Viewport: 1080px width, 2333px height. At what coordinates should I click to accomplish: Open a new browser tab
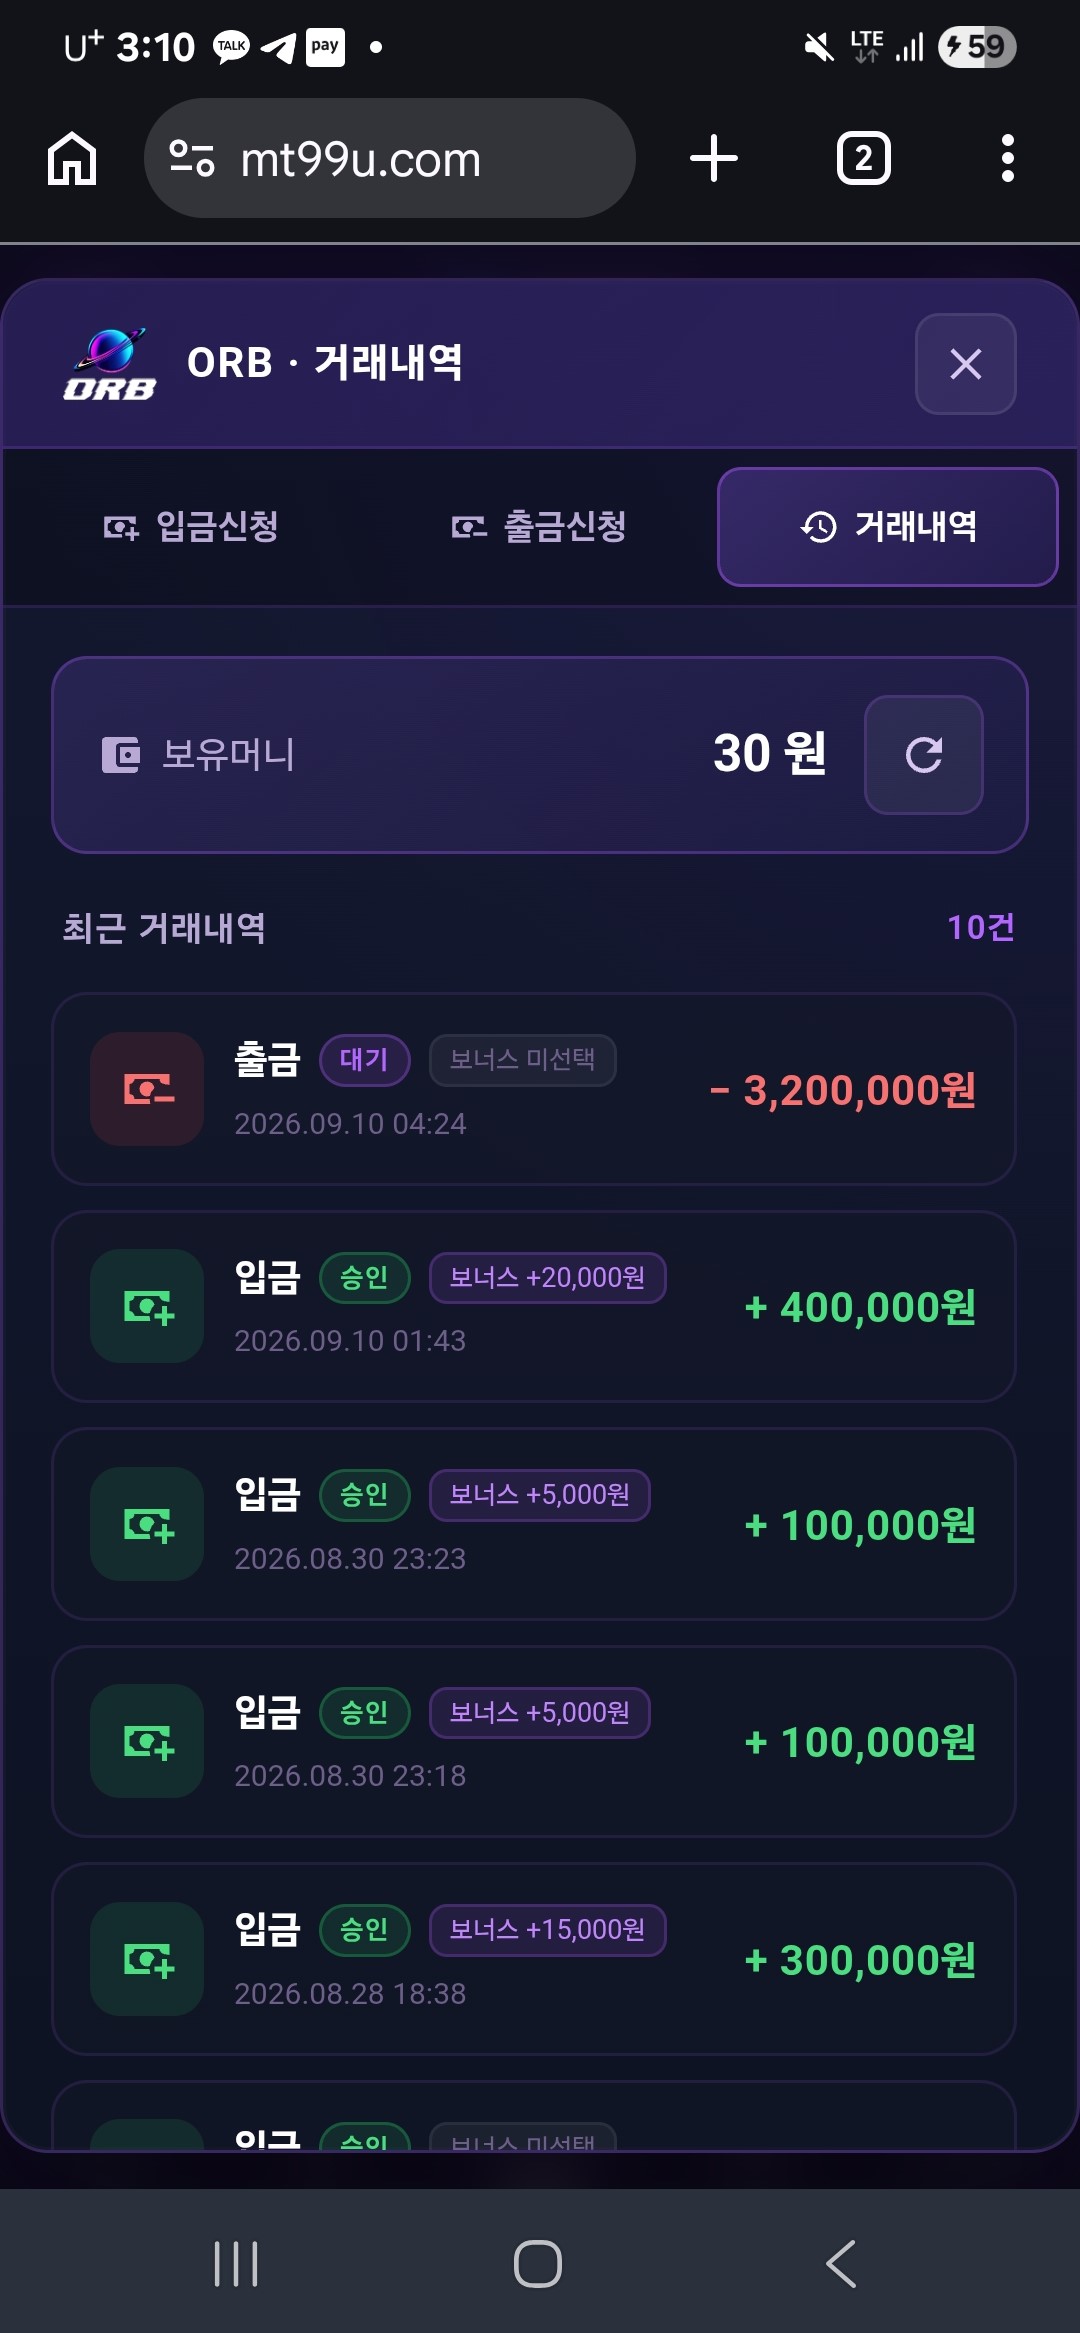click(714, 159)
